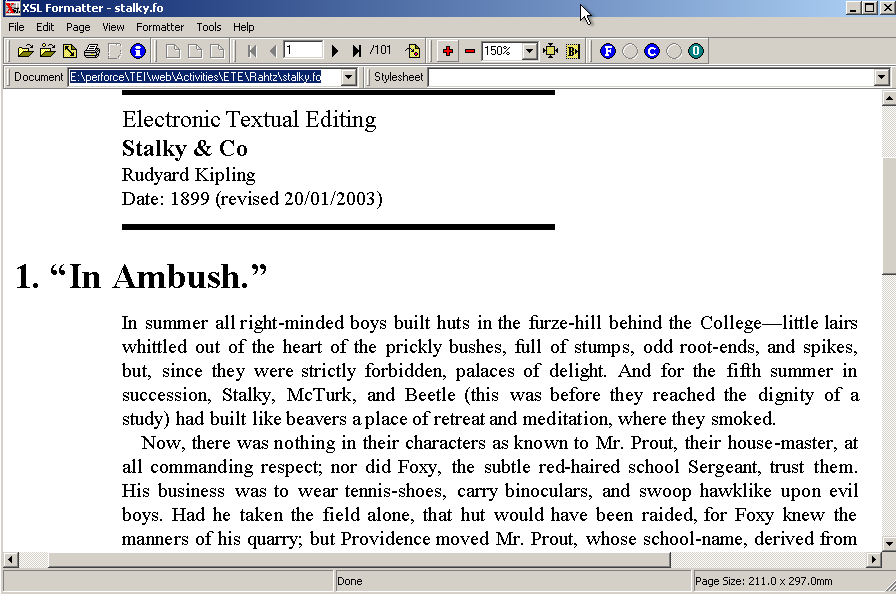Open the Tools menu
Viewport: 896px width, 594px height.
coord(208,27)
